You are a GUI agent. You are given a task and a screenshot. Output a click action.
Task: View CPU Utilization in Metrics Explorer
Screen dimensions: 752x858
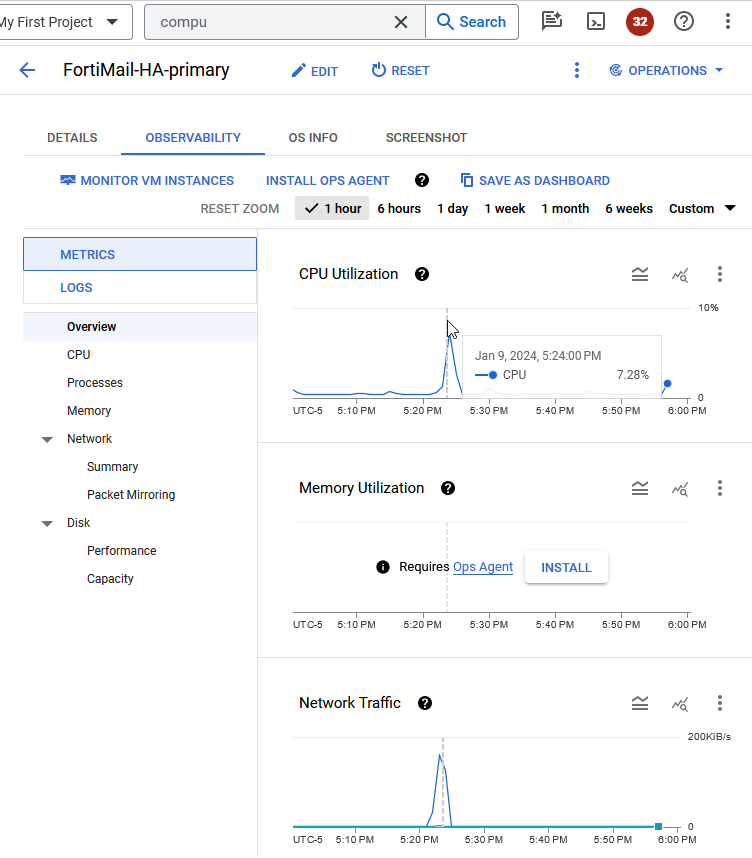[680, 274]
